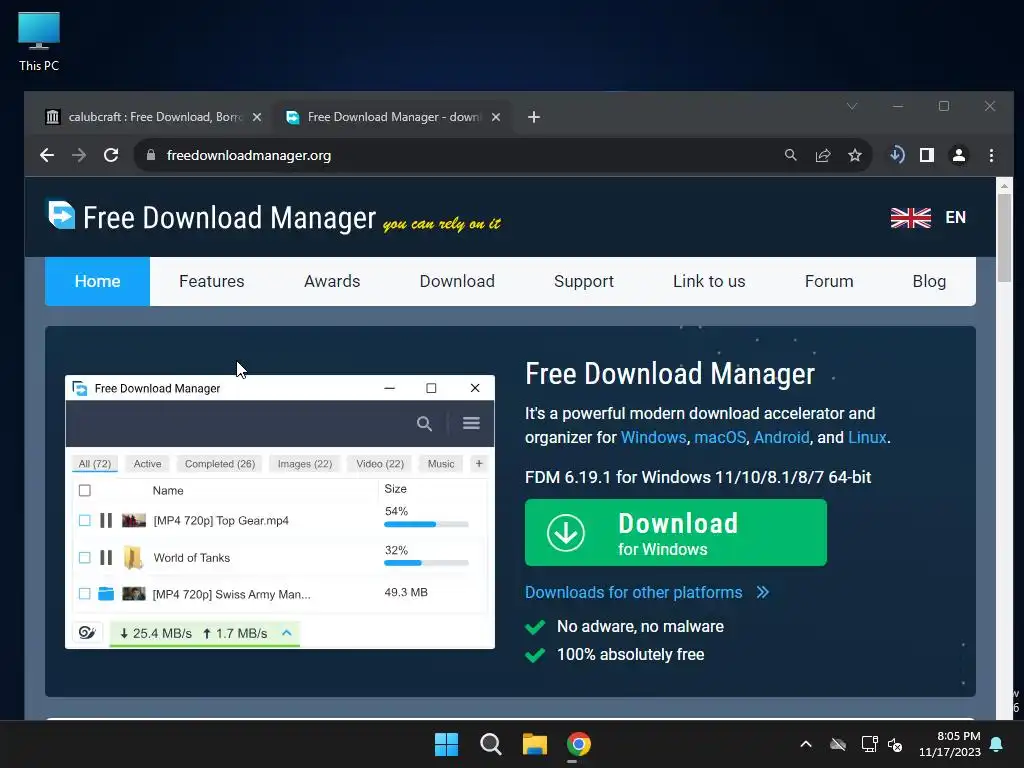Image resolution: width=1024 pixels, height=768 pixels.
Task: Expand hidden system tray icons chevron
Action: 806,744
